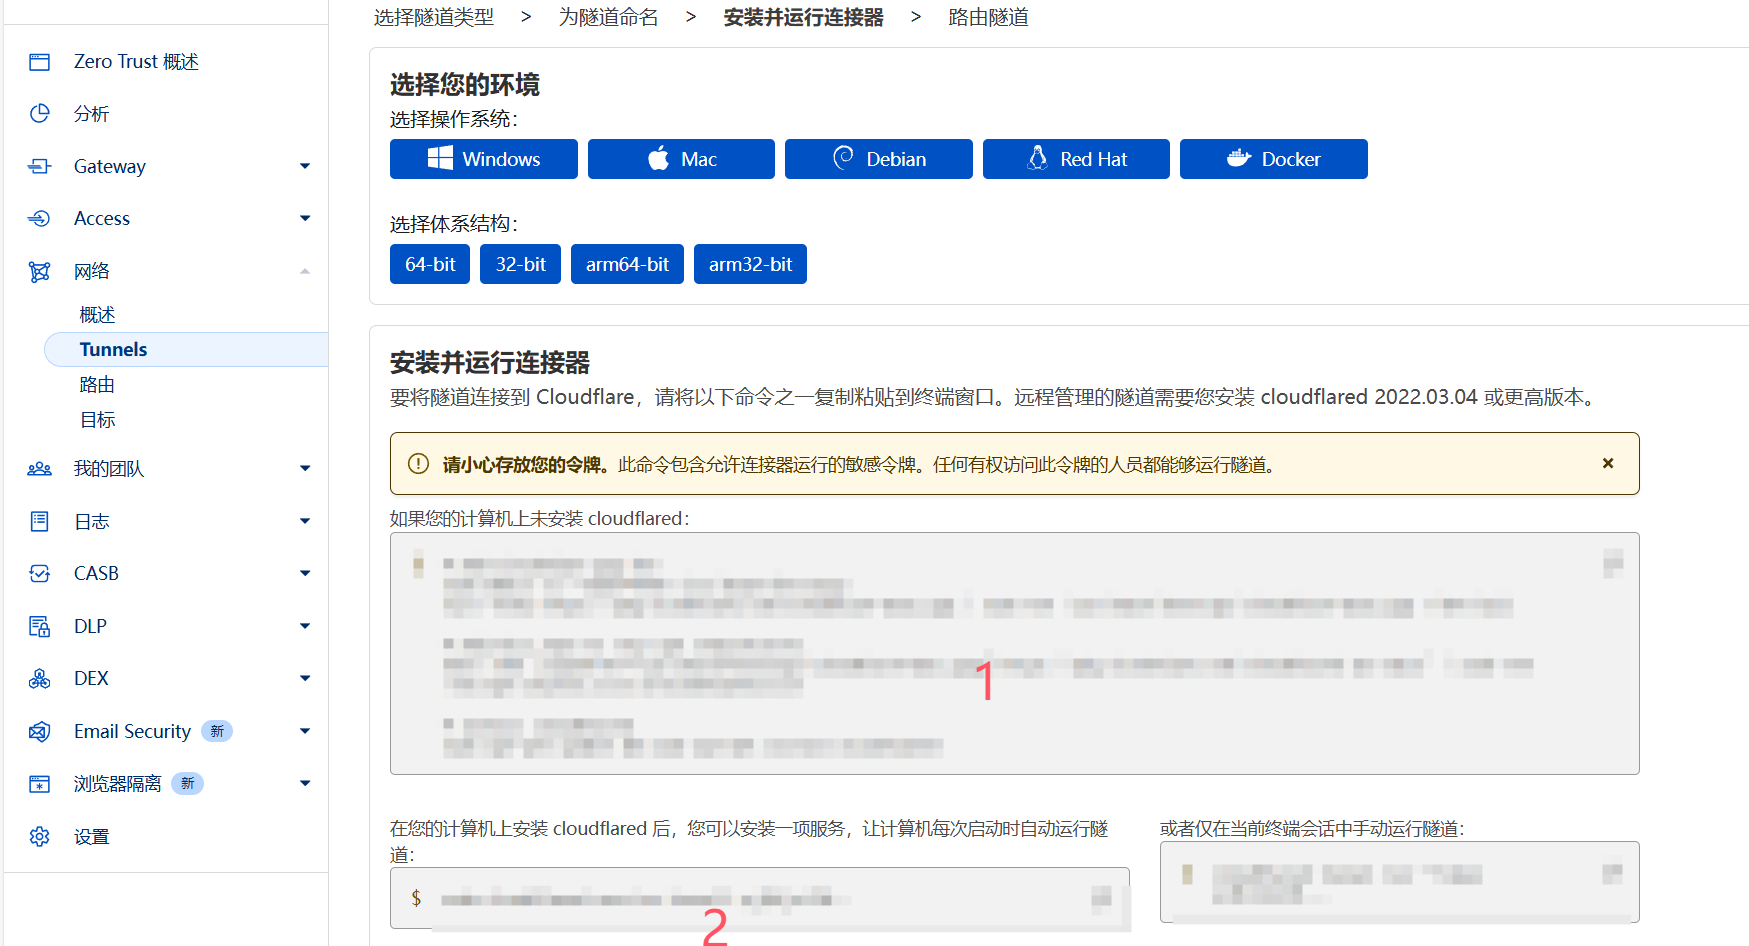Select Mac operating system
The width and height of the screenshot is (1749, 946).
tap(681, 159)
